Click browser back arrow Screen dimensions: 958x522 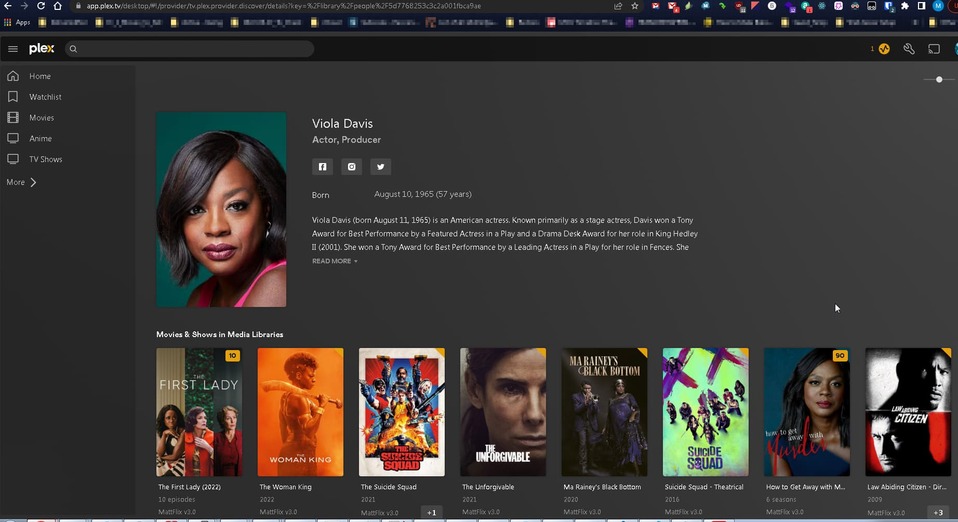tap(8, 6)
